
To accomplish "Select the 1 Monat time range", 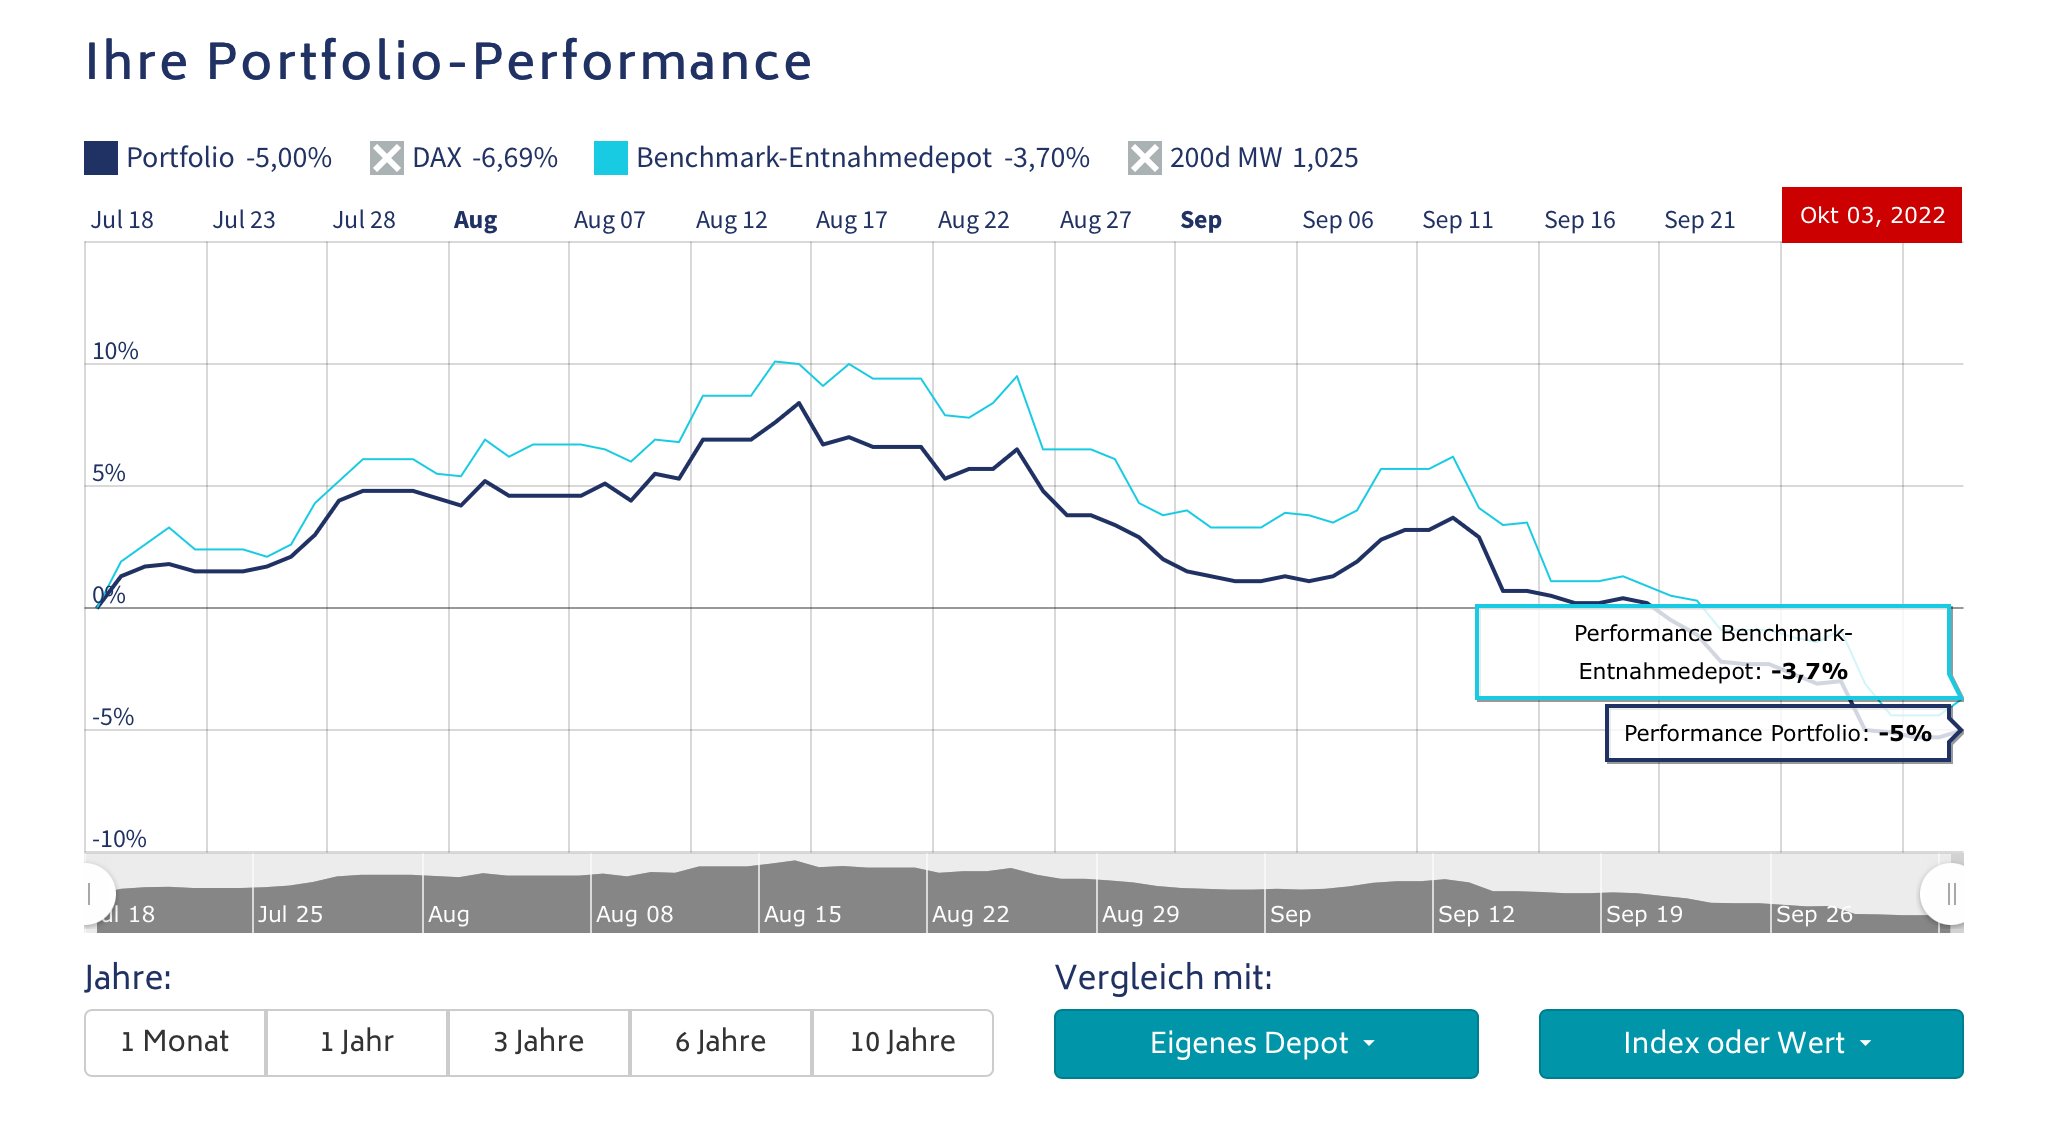I will [x=175, y=1042].
